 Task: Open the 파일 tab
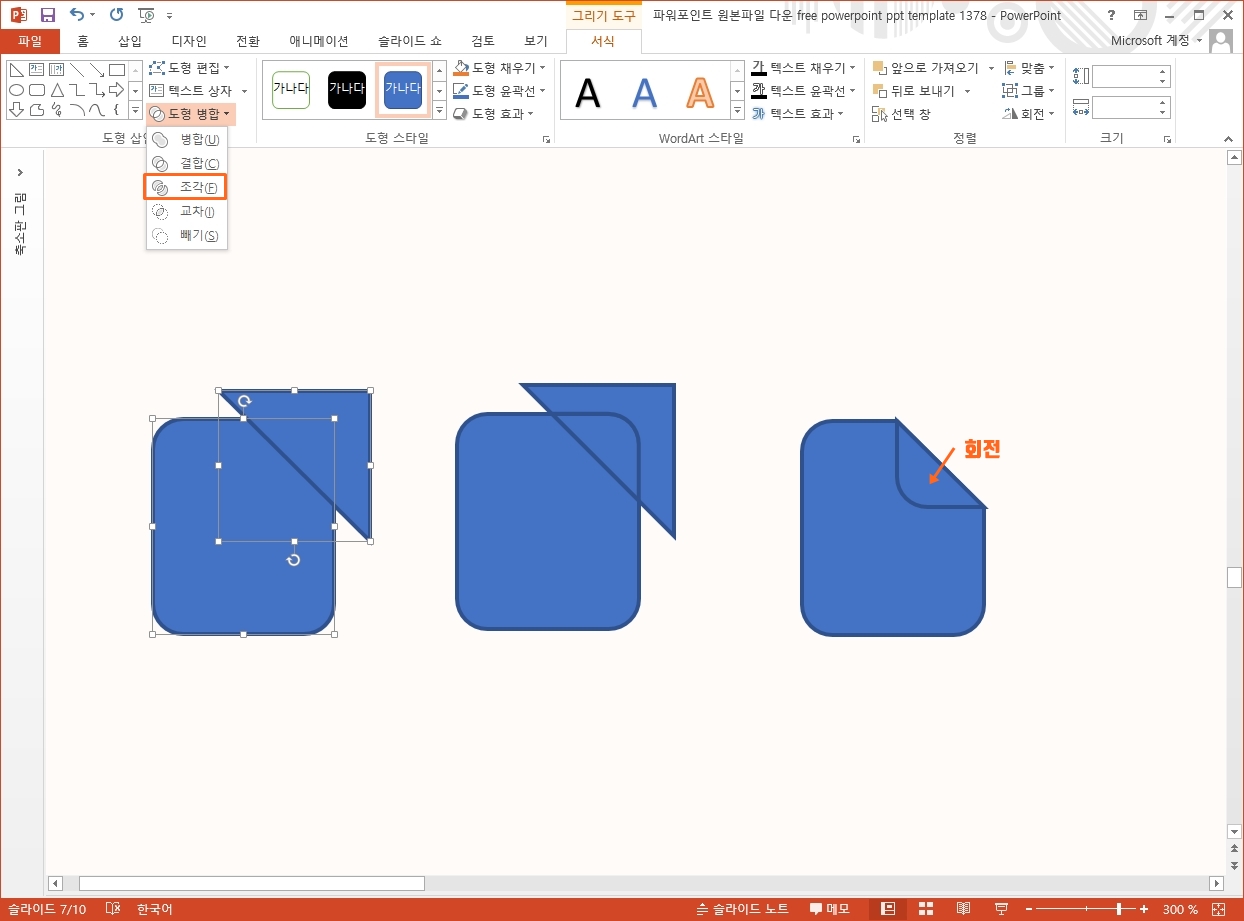(x=30, y=41)
